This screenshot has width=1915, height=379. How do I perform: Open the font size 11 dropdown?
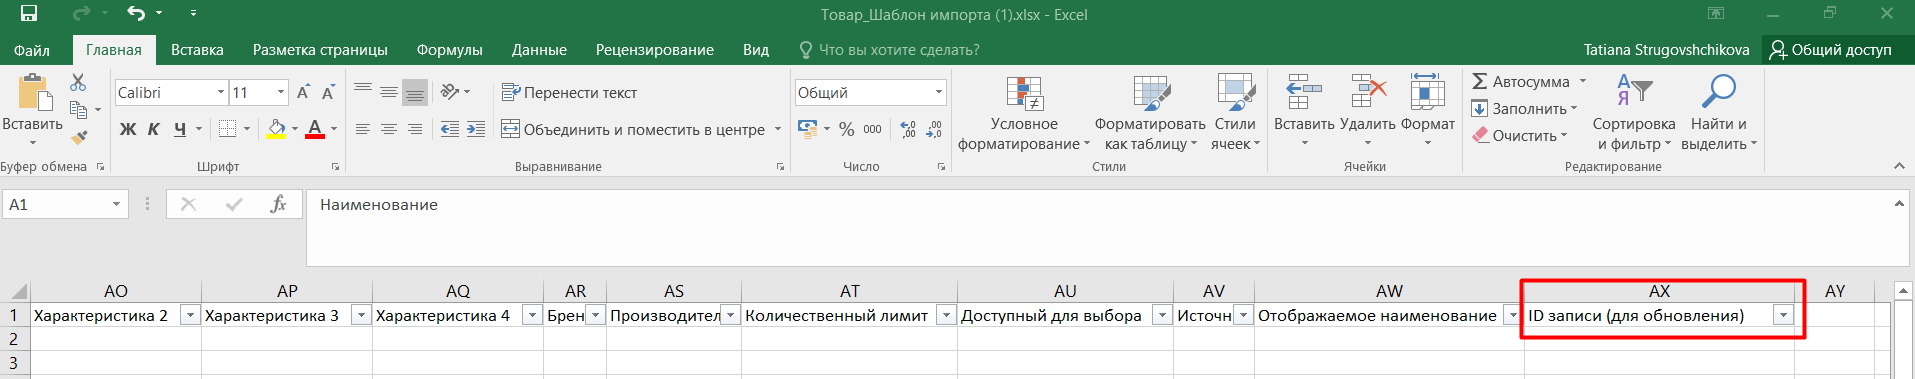coord(281,92)
